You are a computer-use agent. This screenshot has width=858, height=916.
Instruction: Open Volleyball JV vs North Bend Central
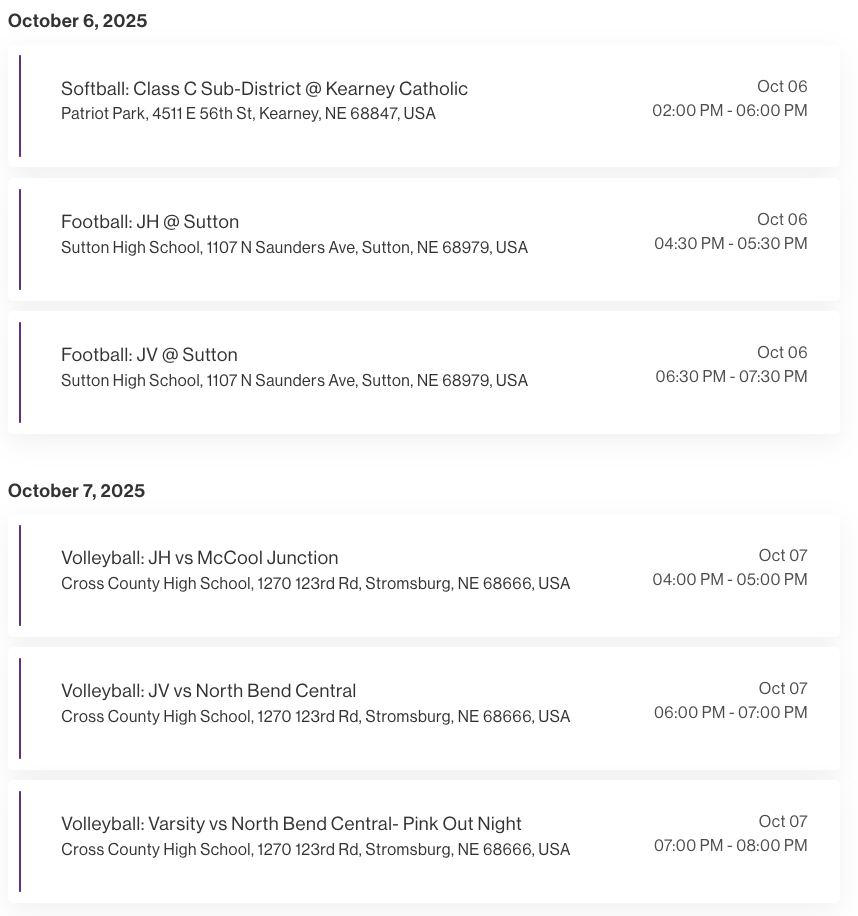click(208, 691)
